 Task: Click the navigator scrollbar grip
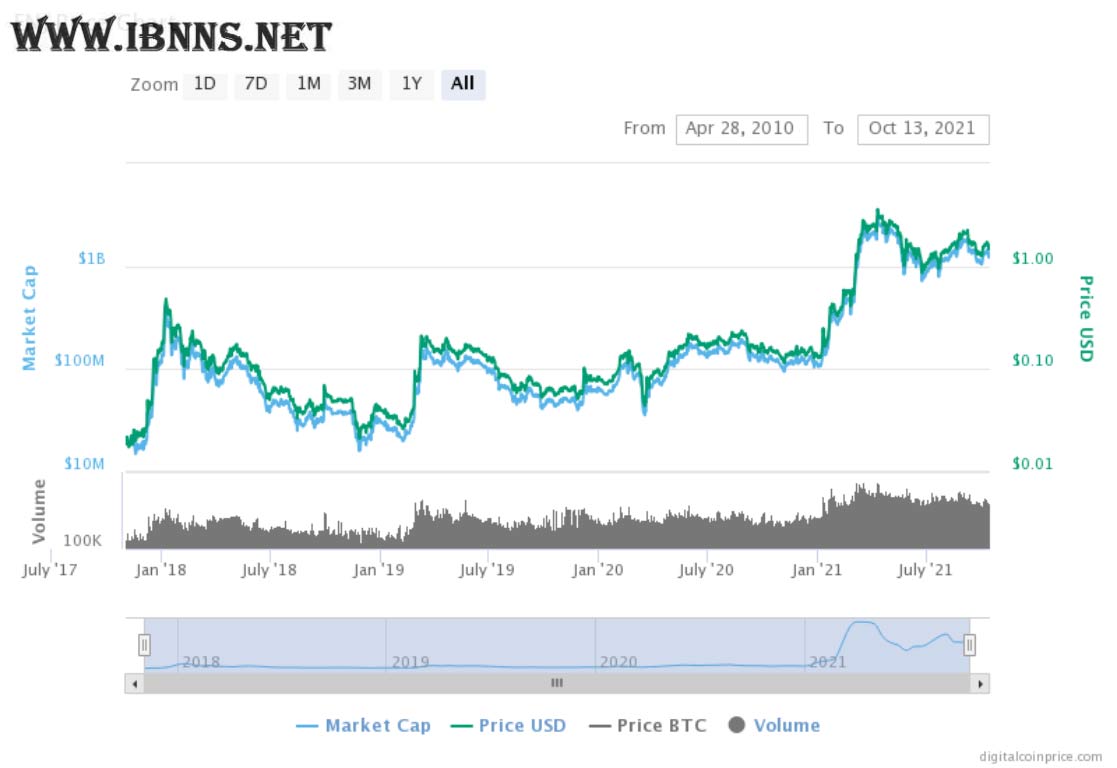(557, 683)
